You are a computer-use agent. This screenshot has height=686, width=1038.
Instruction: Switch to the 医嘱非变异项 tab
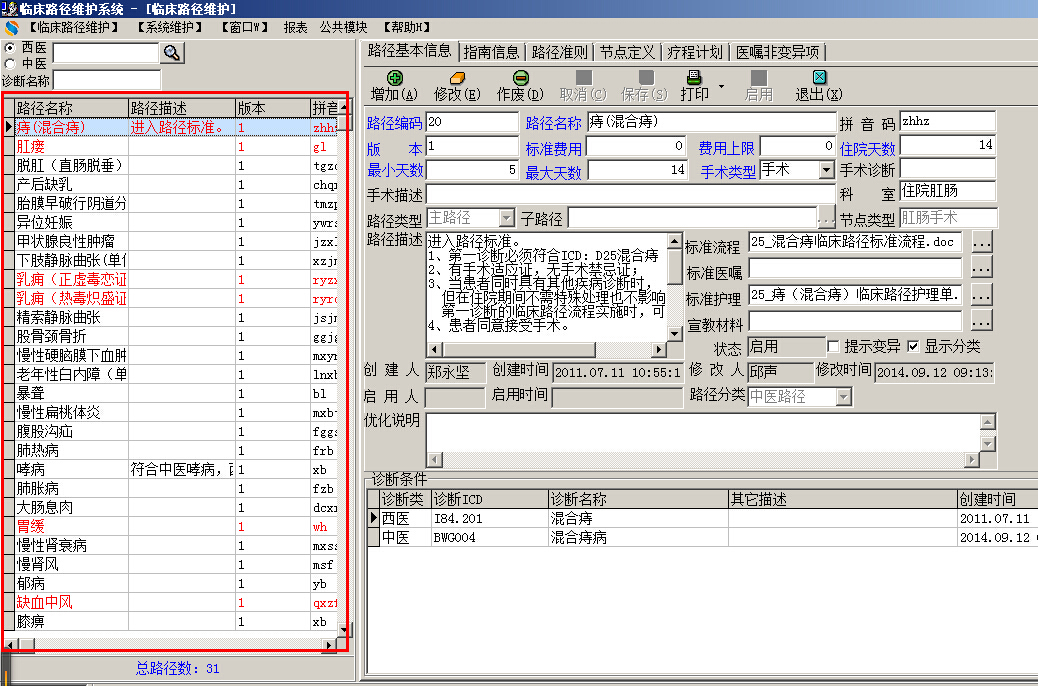(778, 52)
